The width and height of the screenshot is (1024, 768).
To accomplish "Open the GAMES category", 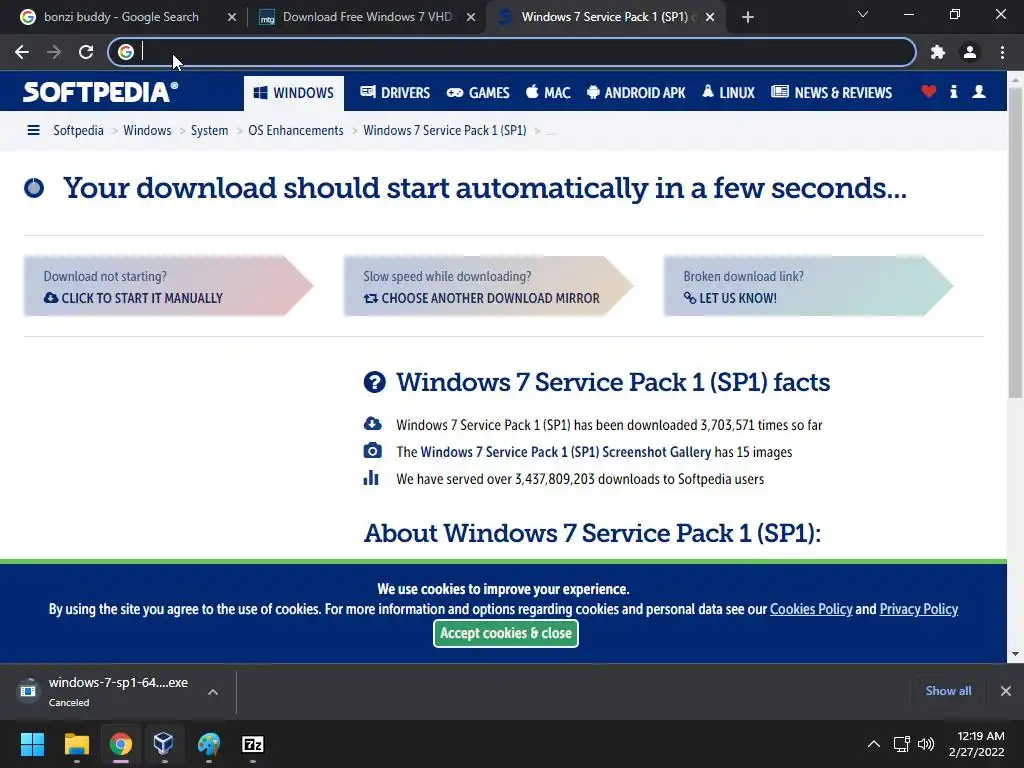I will (478, 93).
